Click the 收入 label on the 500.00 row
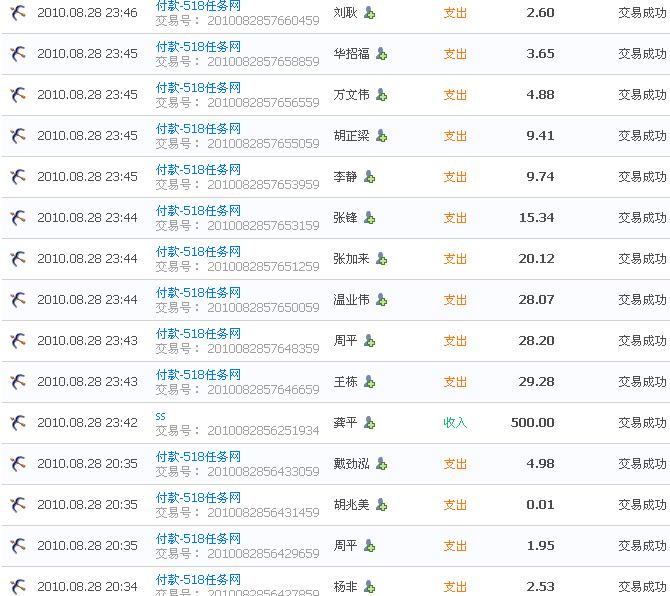Screen dimensions: 670x596 click(x=455, y=423)
